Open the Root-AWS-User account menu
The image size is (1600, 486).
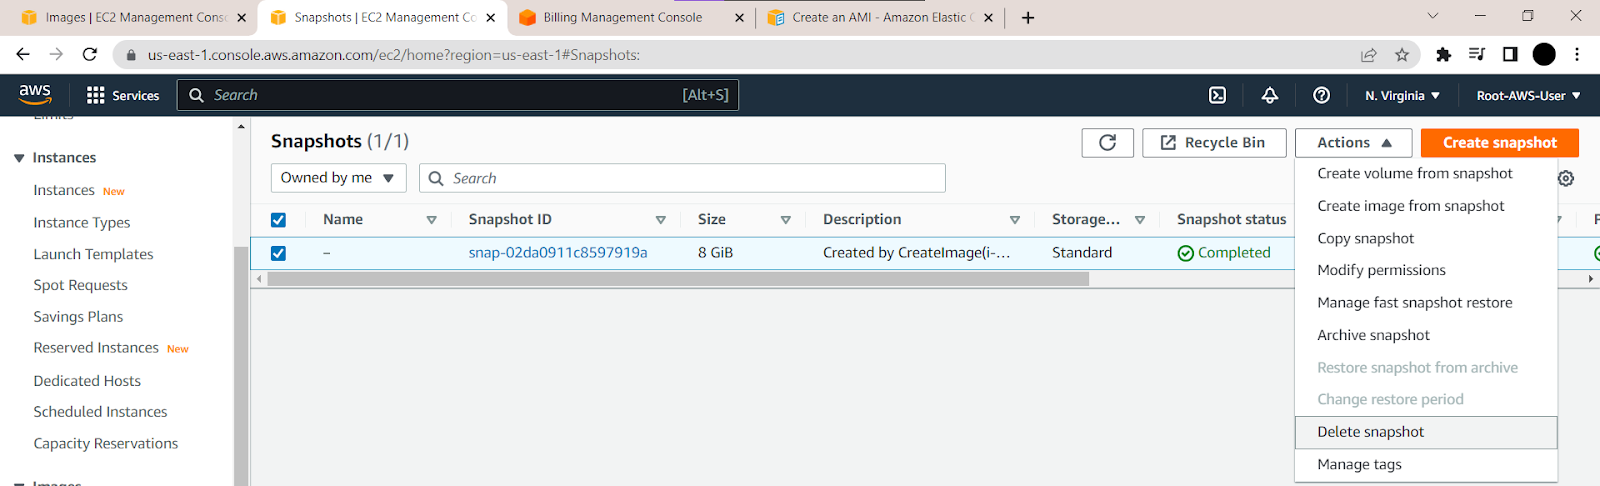click(x=1529, y=96)
